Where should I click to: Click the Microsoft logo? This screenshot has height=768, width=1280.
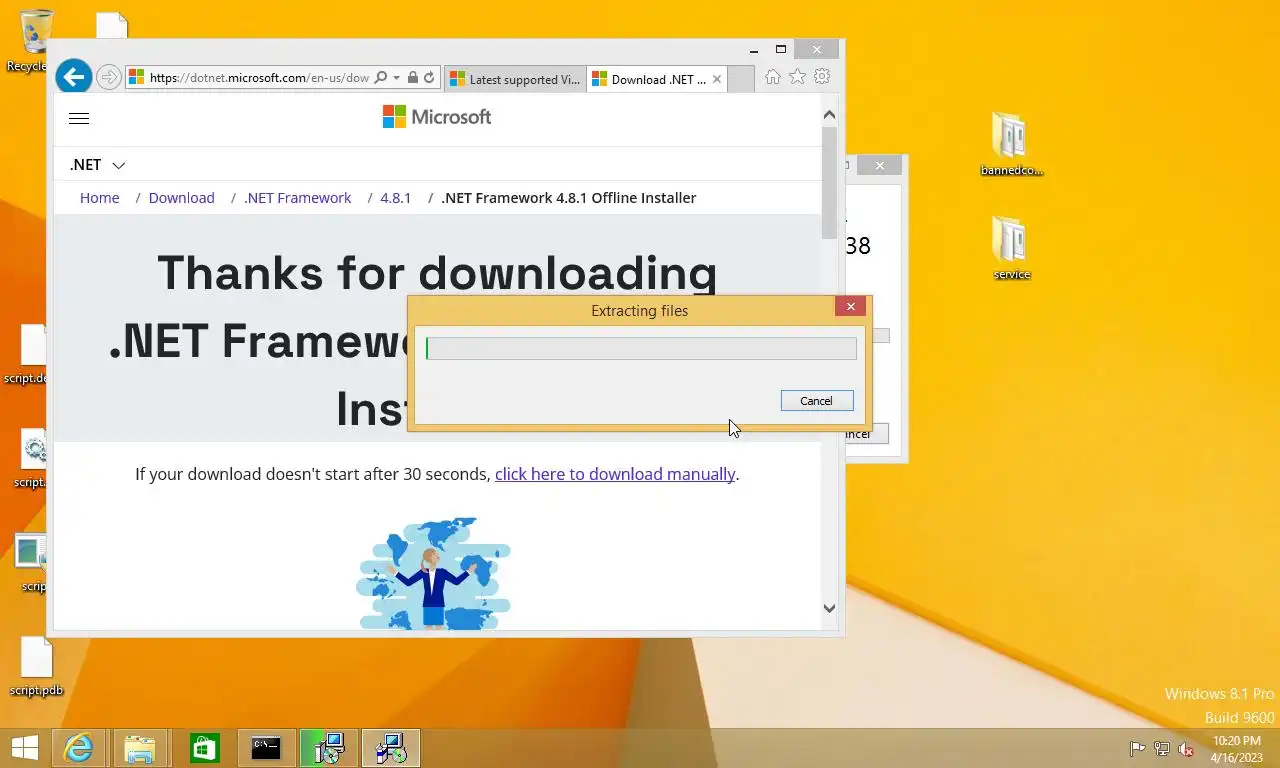(437, 117)
